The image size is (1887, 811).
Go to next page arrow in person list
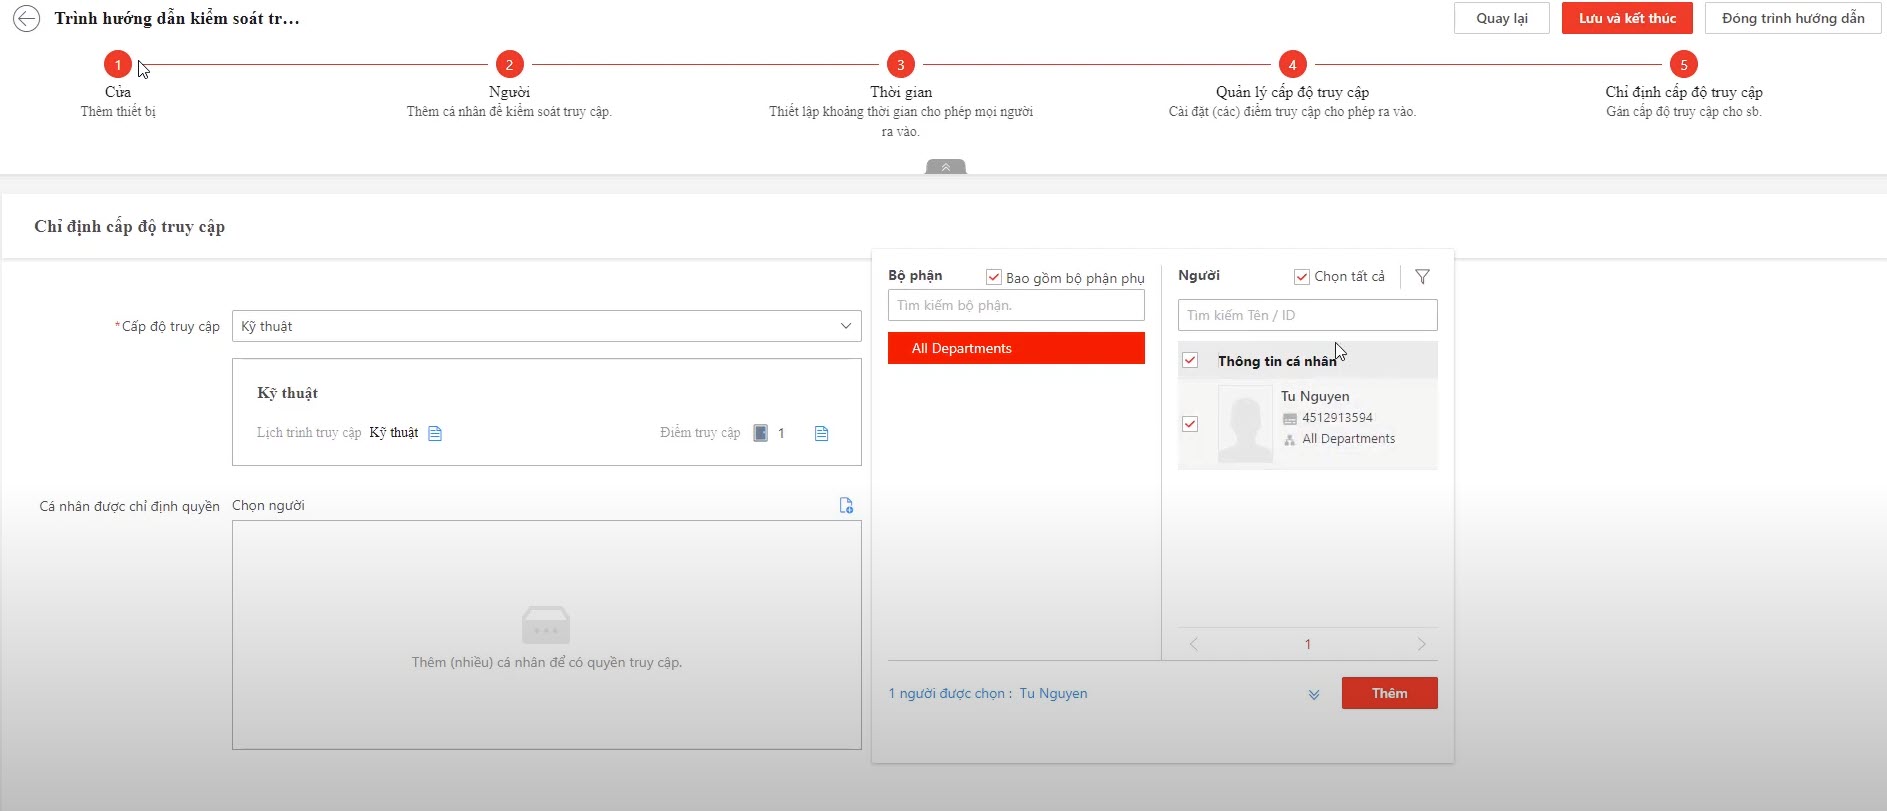click(1421, 644)
